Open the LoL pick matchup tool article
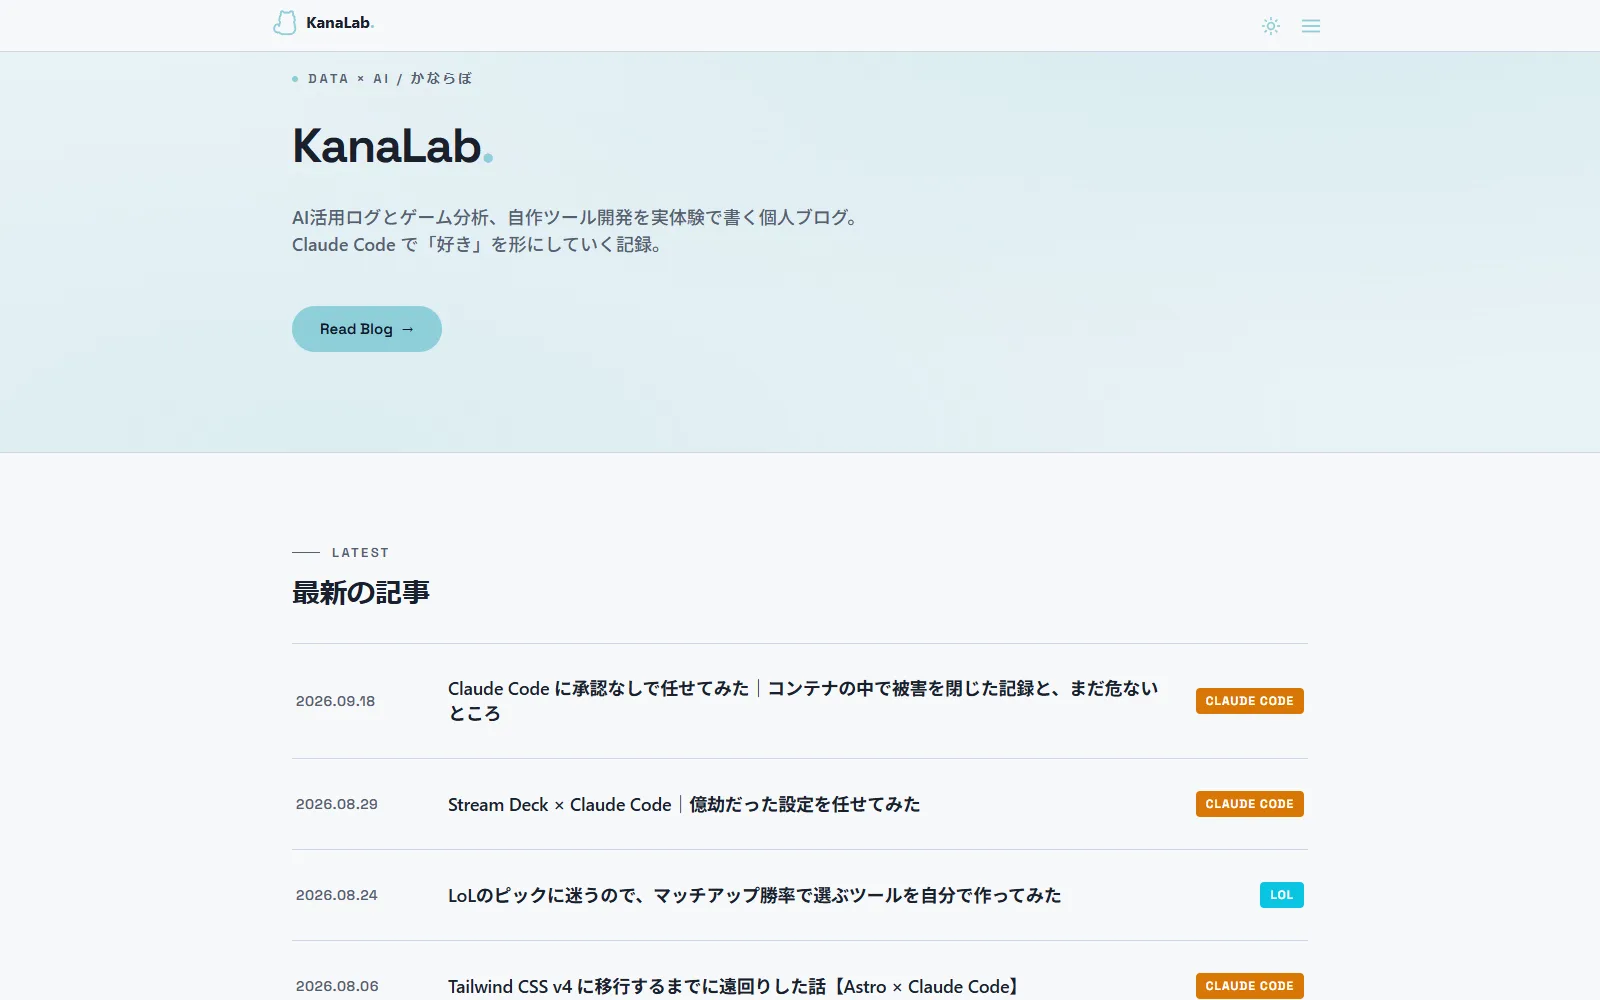Screen dimensions: 1600x1000 tap(755, 896)
